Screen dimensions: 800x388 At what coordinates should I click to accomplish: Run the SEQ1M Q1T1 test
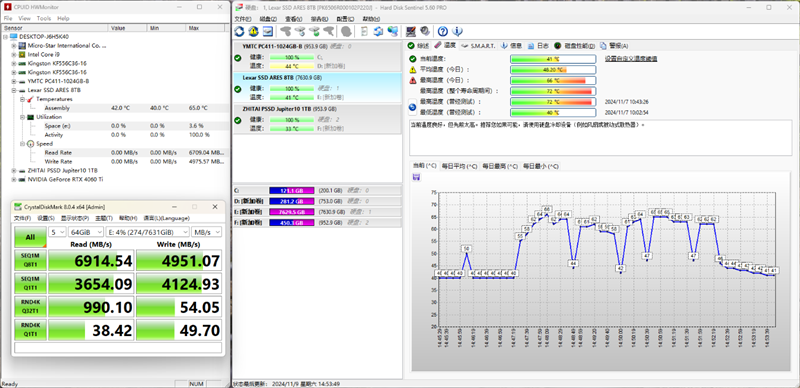[x=30, y=284]
